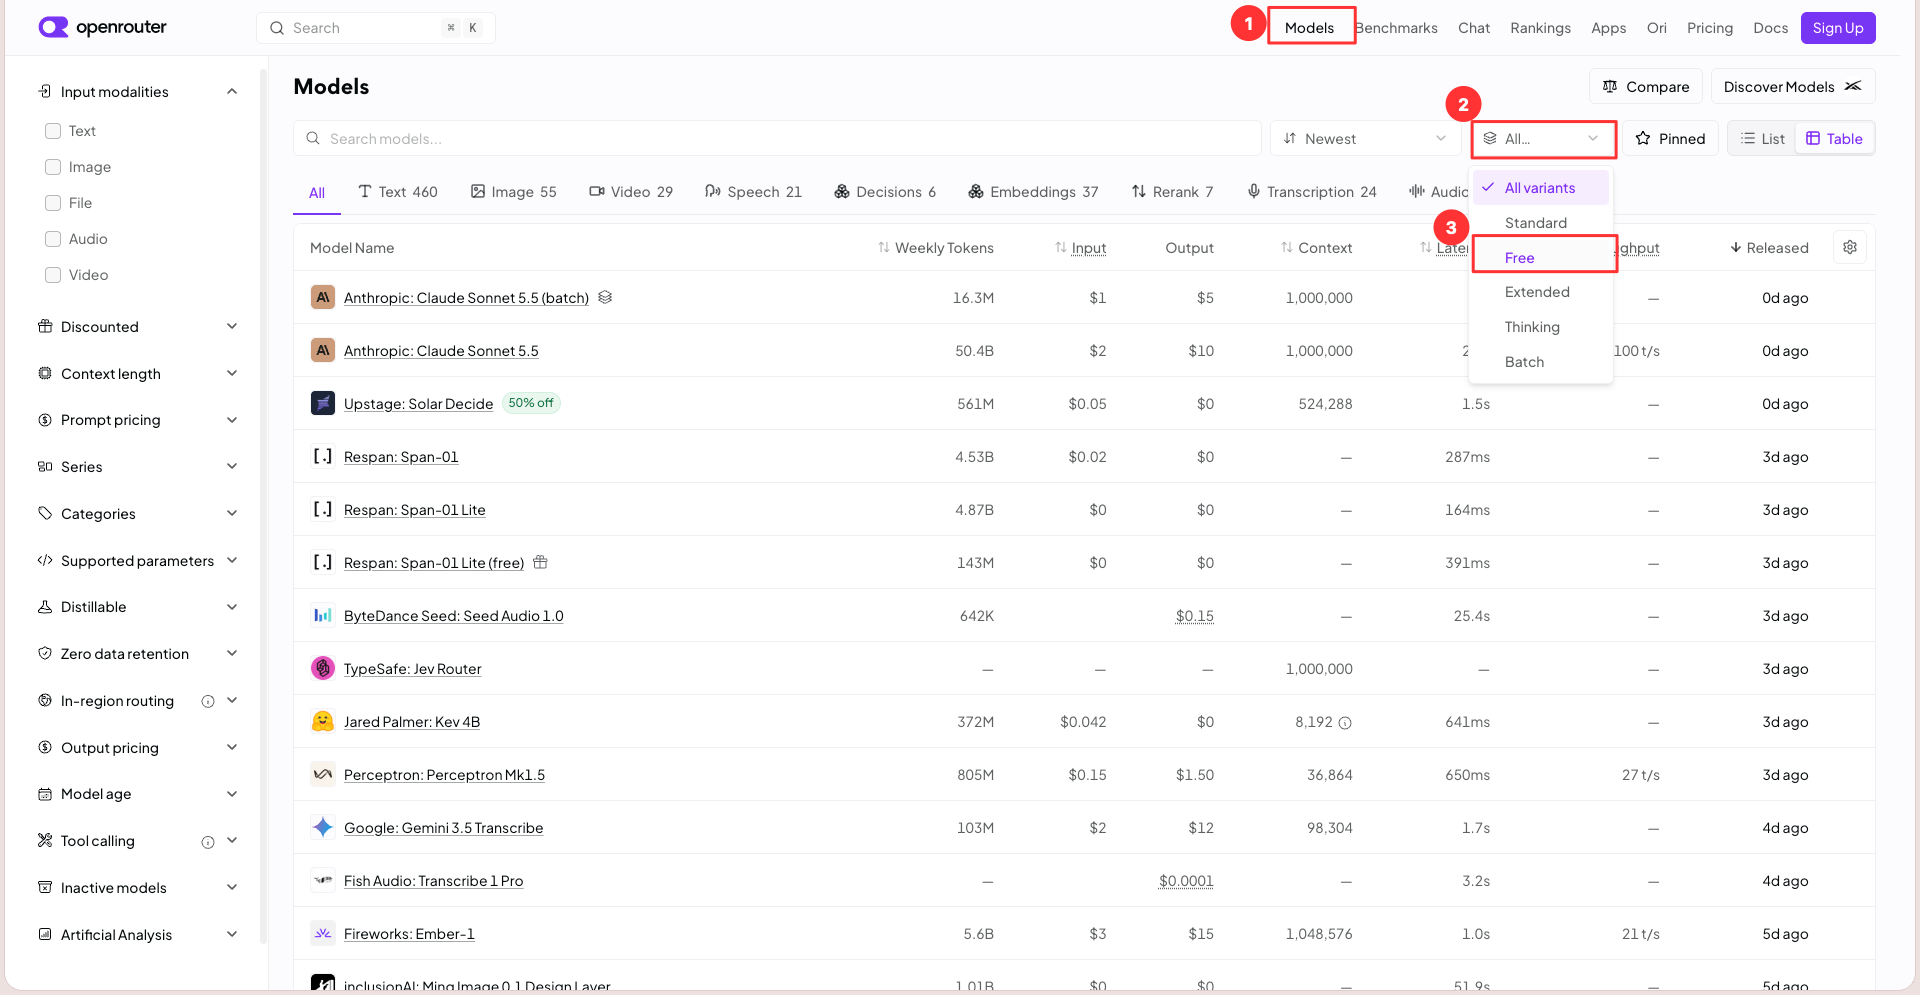Check the Video input modality checkbox

click(x=53, y=275)
